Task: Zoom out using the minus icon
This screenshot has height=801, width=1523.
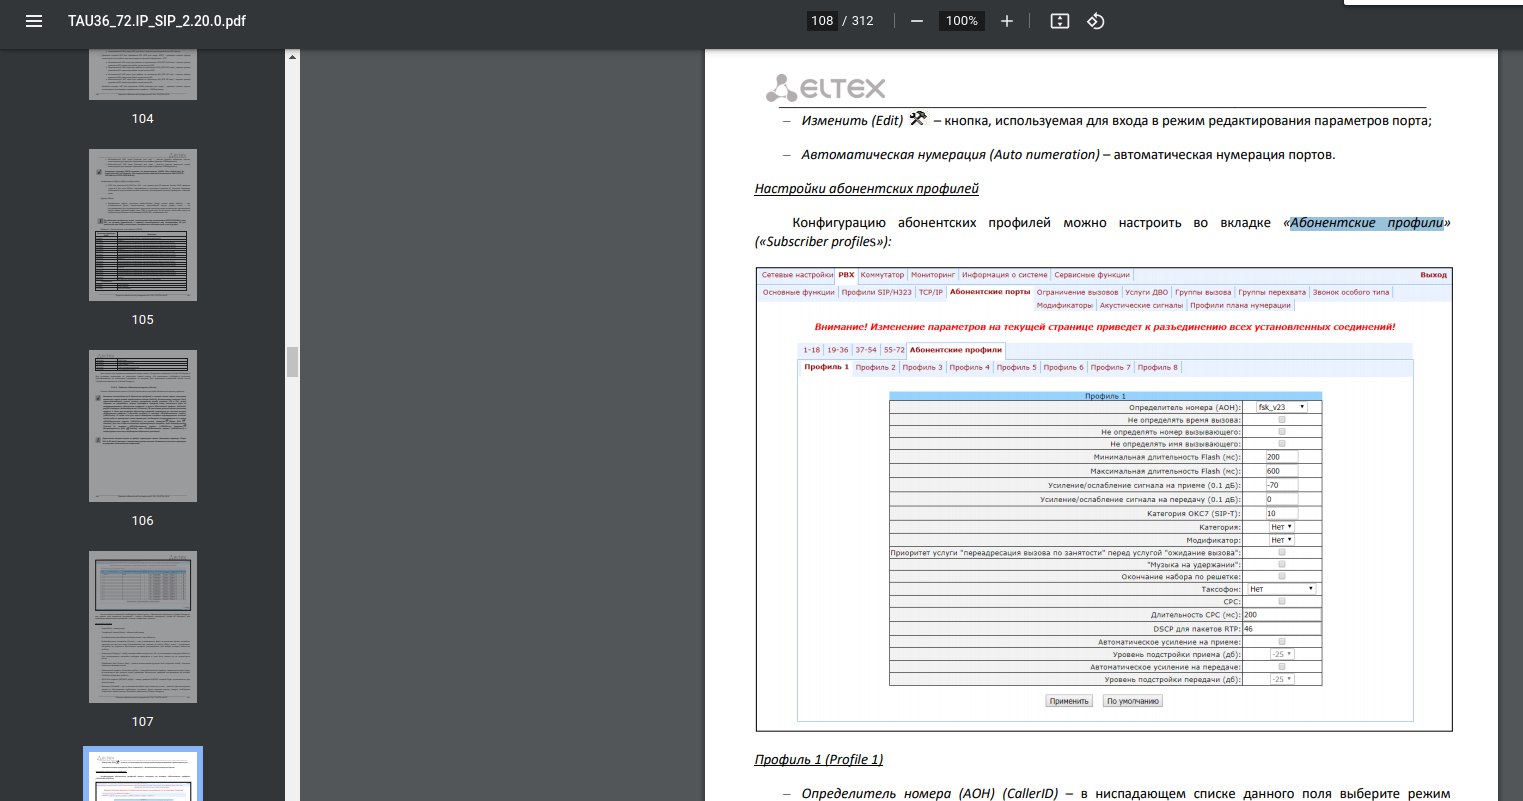Action: [916, 21]
